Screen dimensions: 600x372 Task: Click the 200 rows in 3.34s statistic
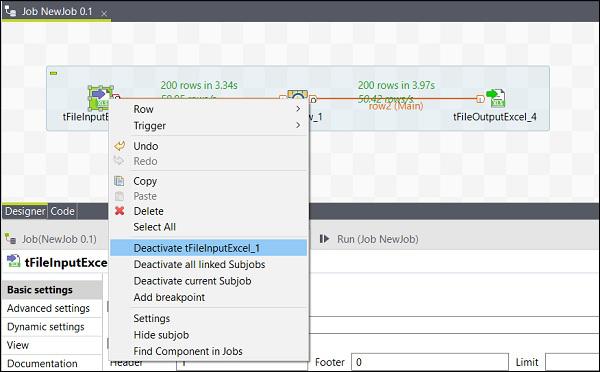(199, 85)
